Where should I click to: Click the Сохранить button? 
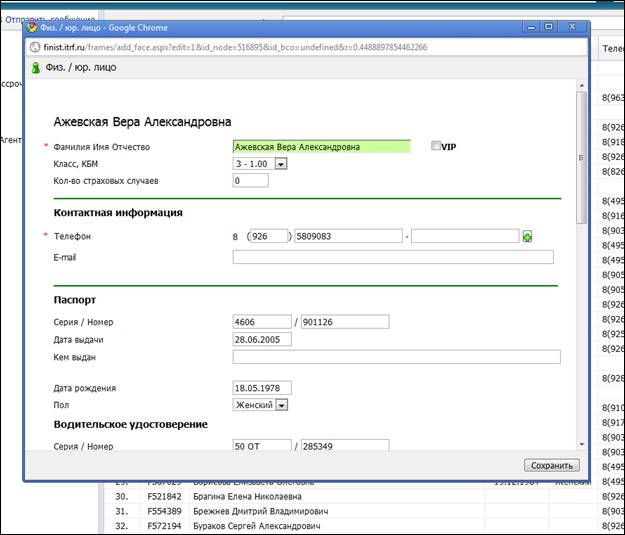click(x=552, y=466)
